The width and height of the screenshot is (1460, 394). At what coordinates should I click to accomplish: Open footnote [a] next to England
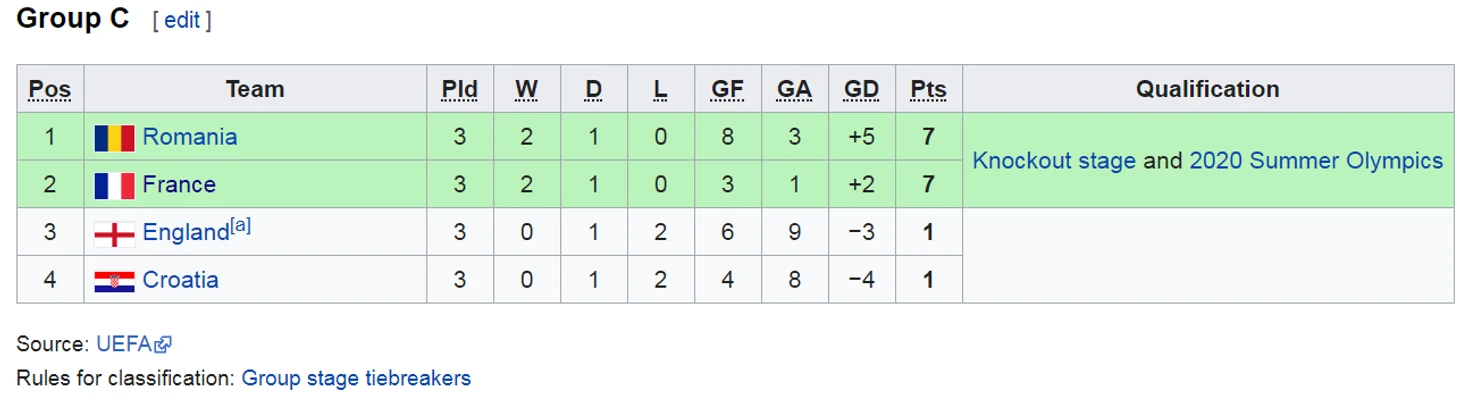(x=240, y=226)
